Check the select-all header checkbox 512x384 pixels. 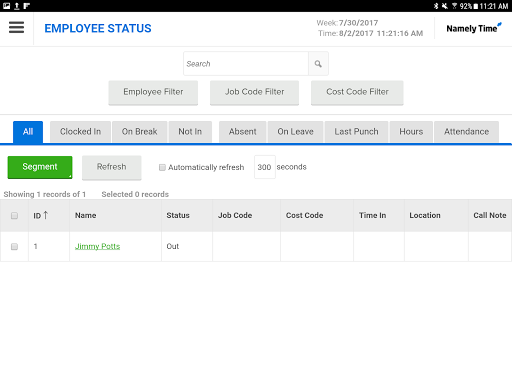pyautogui.click(x=14, y=216)
